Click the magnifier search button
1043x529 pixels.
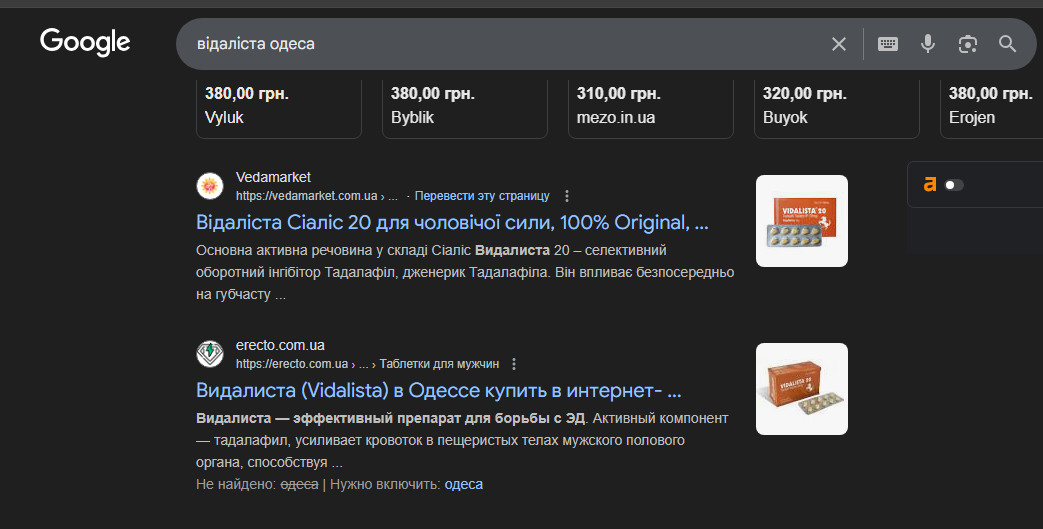pyautogui.click(x=1007, y=44)
